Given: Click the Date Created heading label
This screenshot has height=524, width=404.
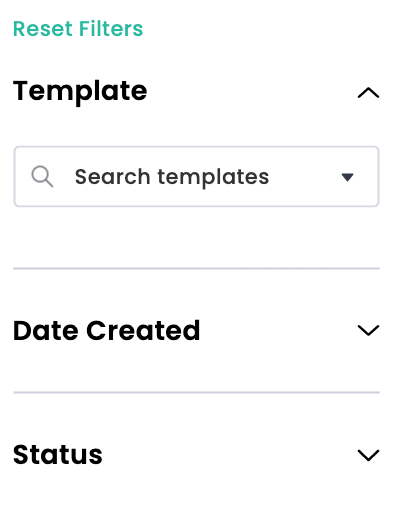Looking at the screenshot, I should coord(106,331).
